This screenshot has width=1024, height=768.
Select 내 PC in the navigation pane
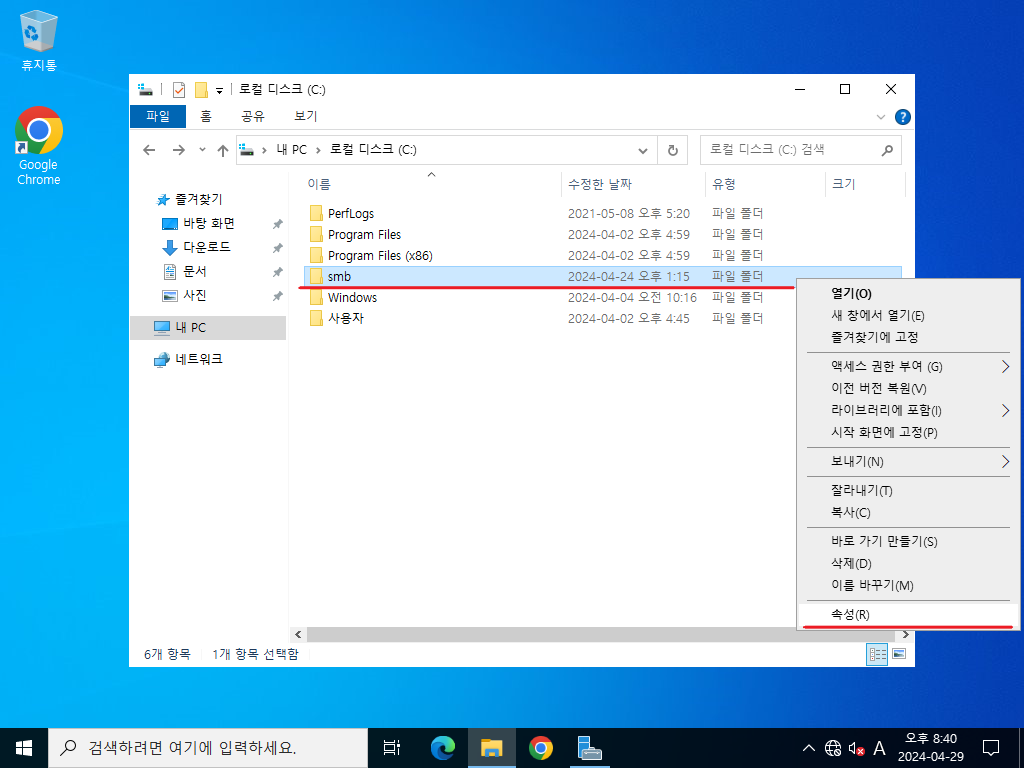click(x=208, y=328)
